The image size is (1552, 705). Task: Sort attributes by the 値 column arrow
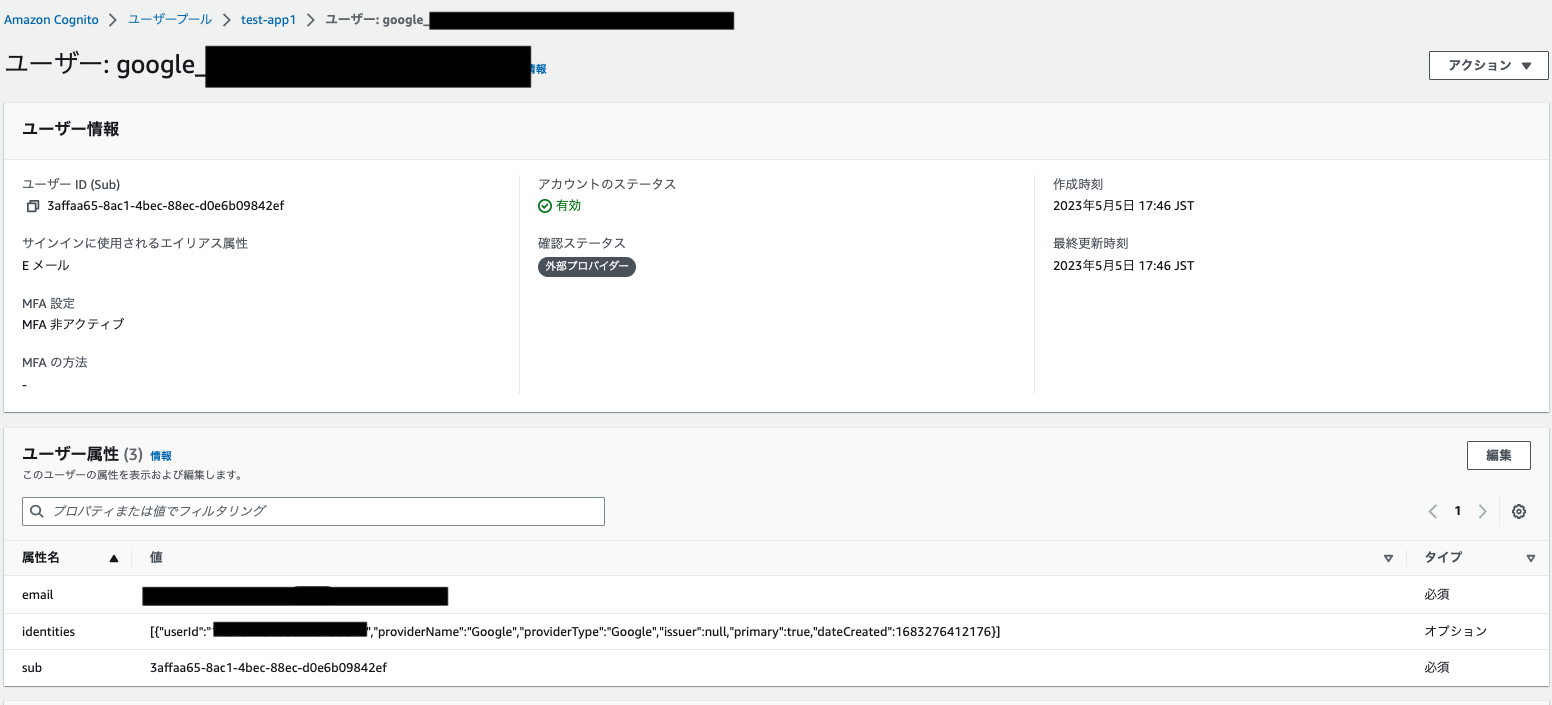click(x=1388, y=558)
